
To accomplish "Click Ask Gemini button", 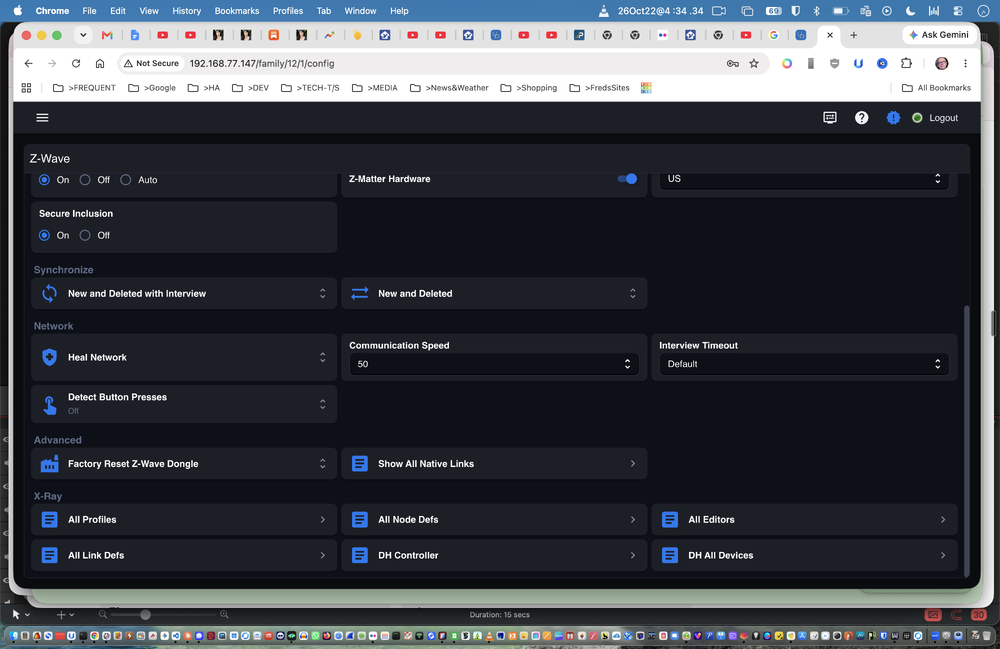I will coord(939,35).
